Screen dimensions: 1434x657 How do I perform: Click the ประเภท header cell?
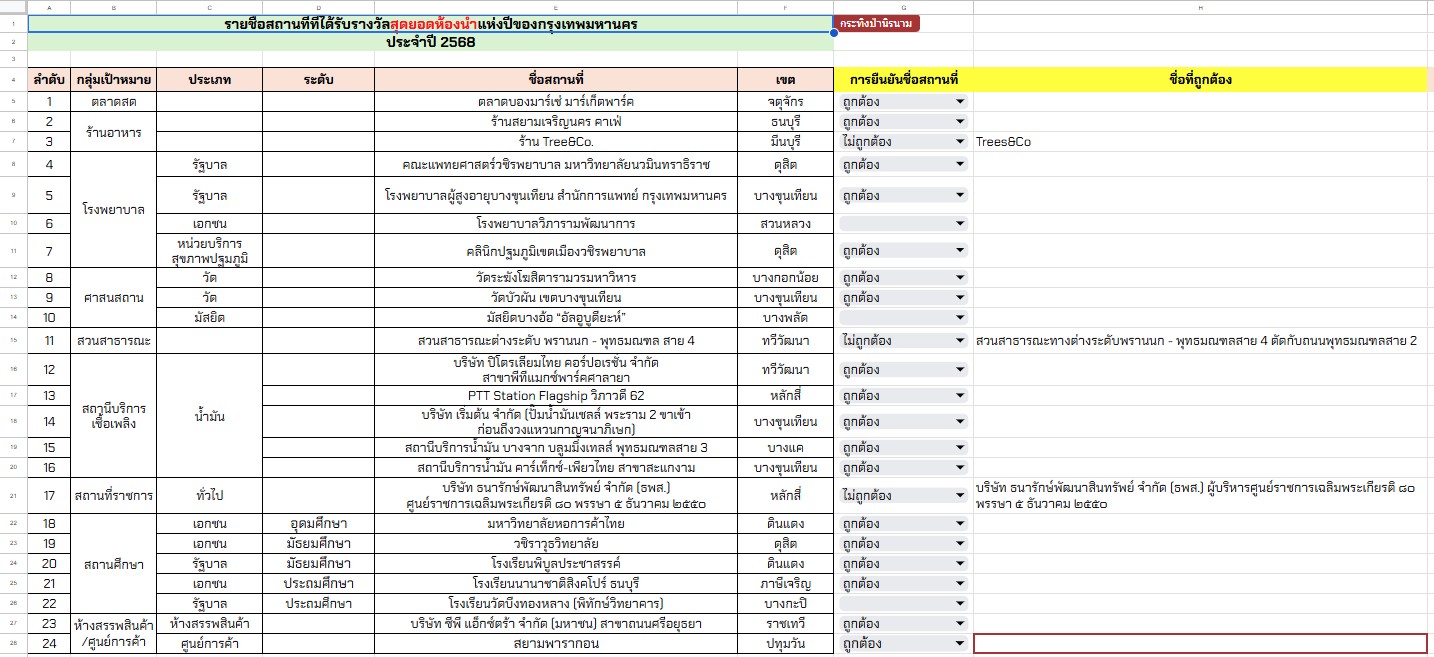(x=209, y=79)
